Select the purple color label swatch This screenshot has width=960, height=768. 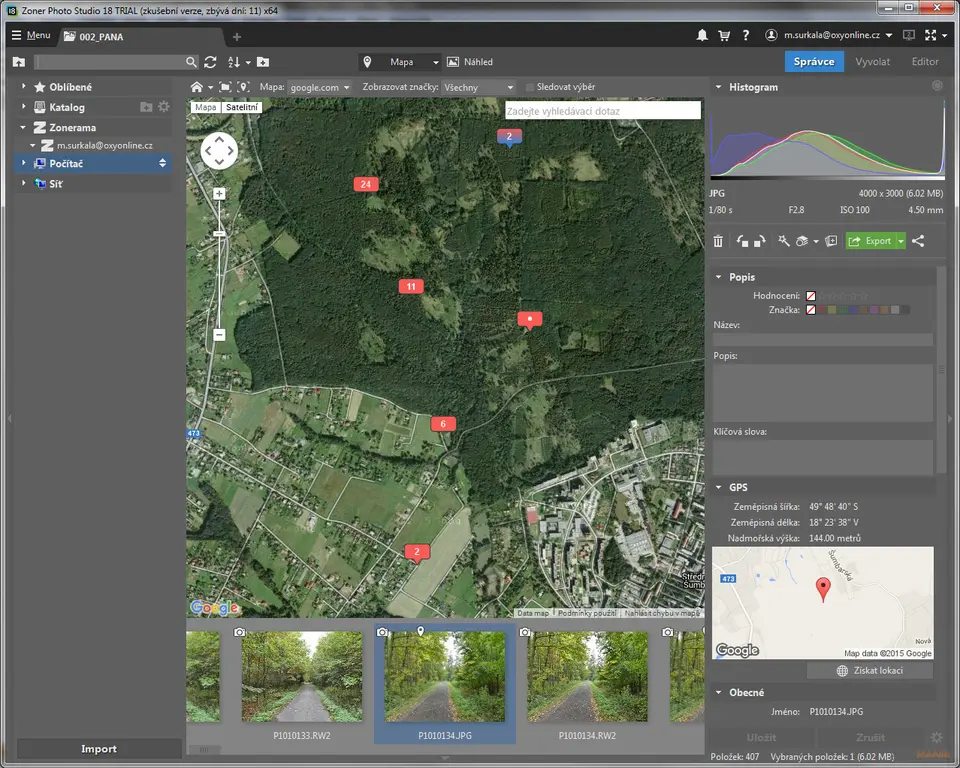(873, 310)
